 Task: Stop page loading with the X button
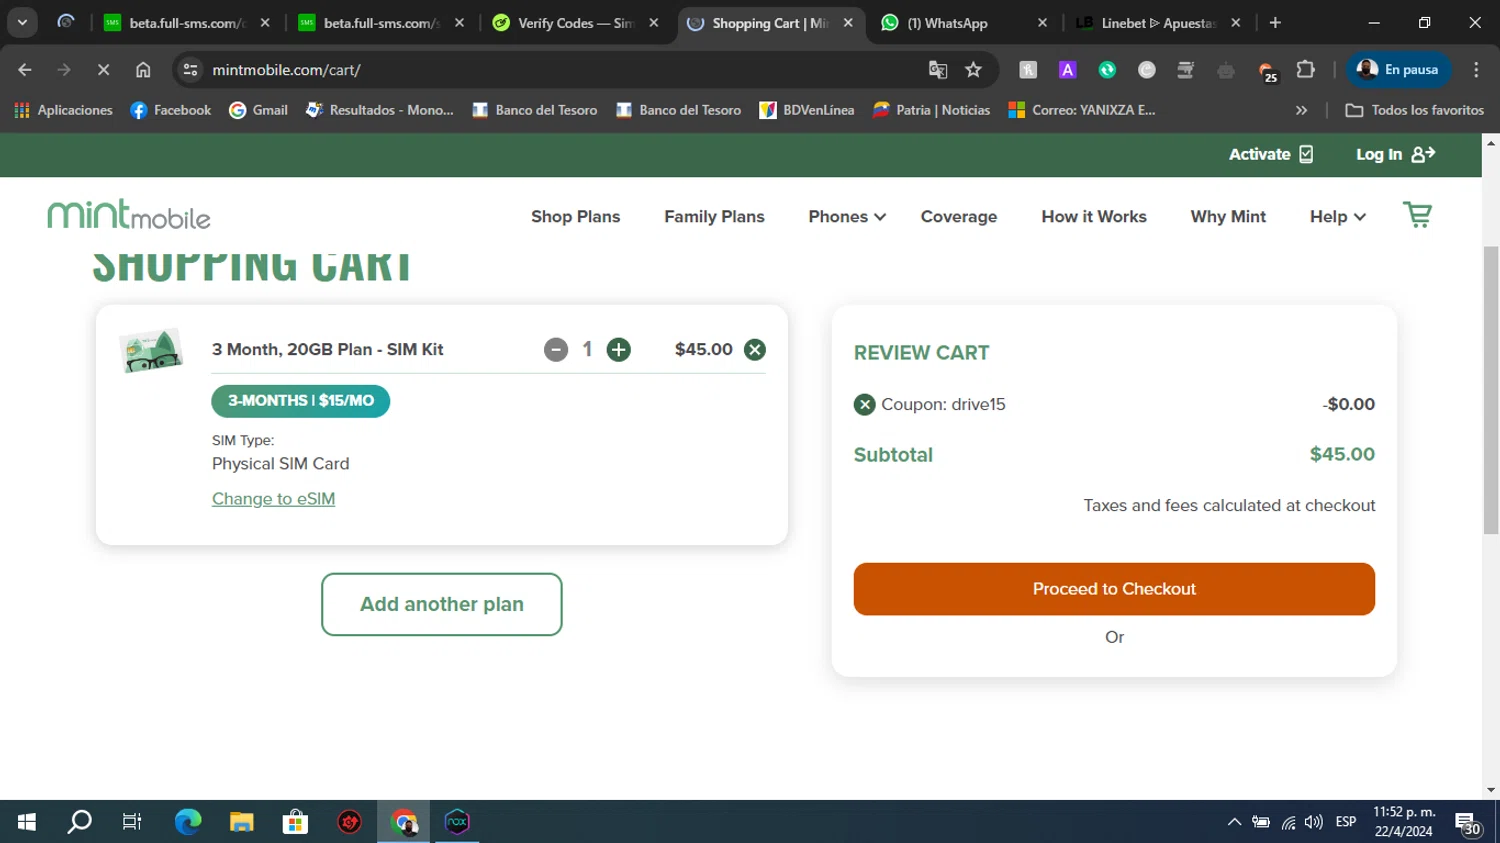pos(103,69)
